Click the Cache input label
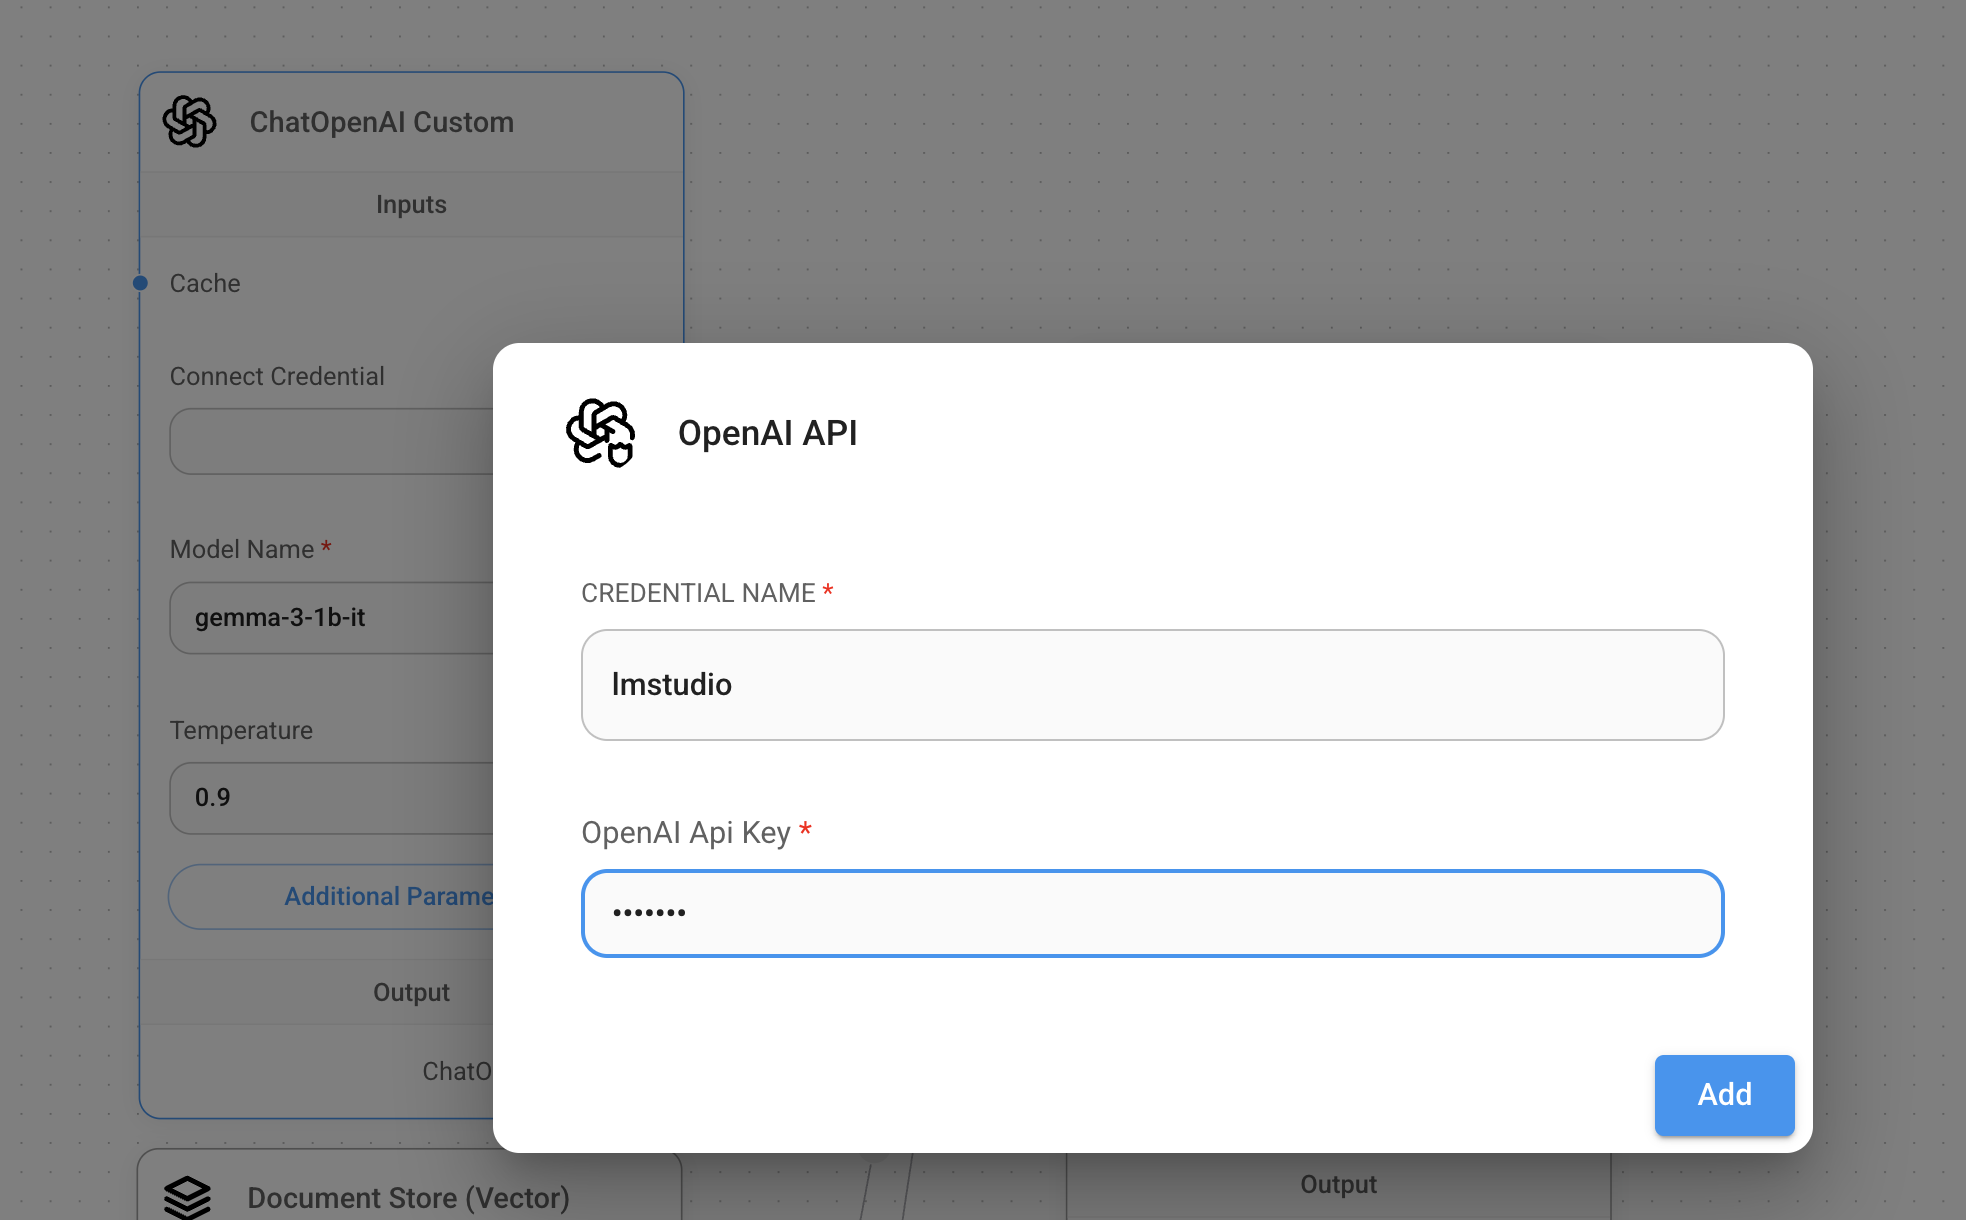This screenshot has width=1966, height=1220. pyautogui.click(x=205, y=283)
